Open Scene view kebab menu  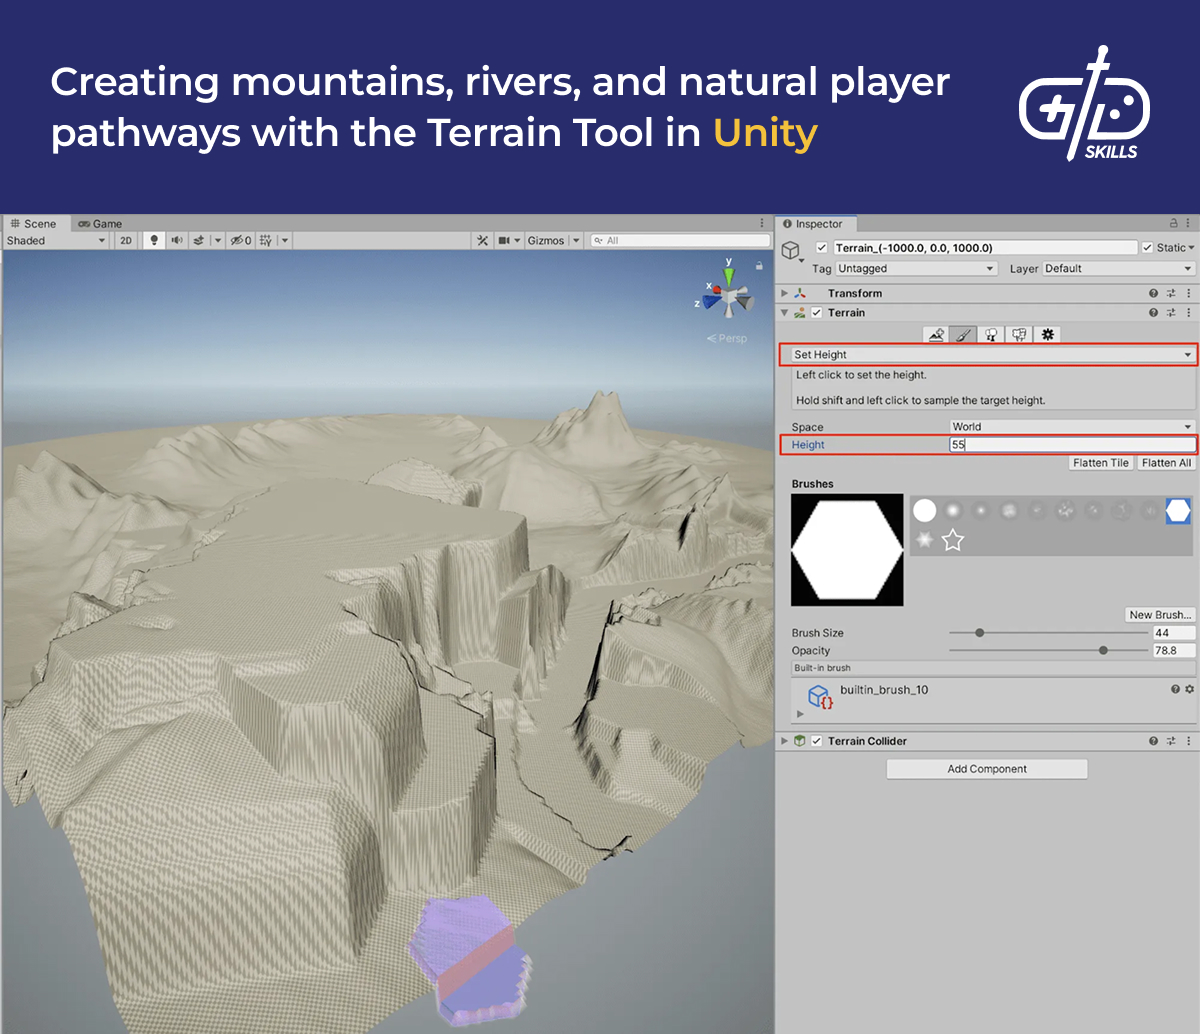coord(762,224)
